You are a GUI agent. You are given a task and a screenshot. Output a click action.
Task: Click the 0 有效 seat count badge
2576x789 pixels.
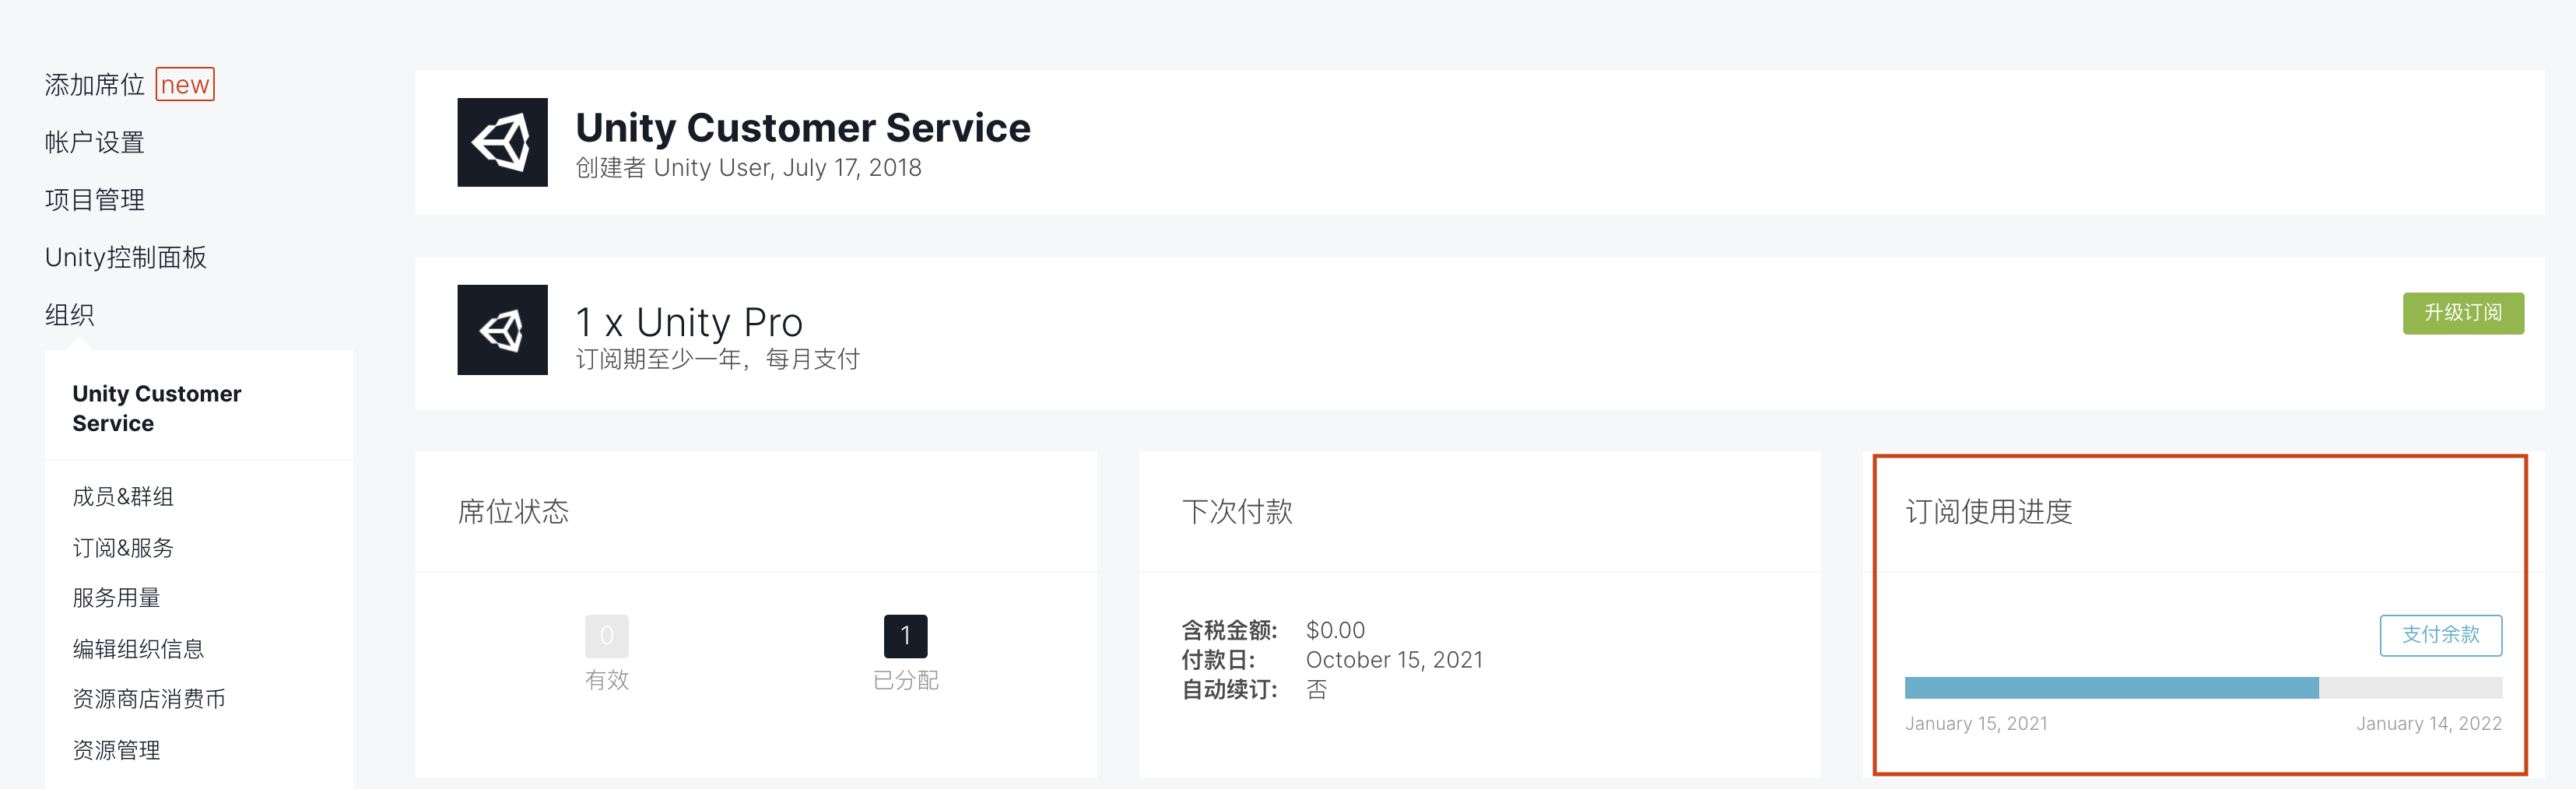(x=606, y=636)
